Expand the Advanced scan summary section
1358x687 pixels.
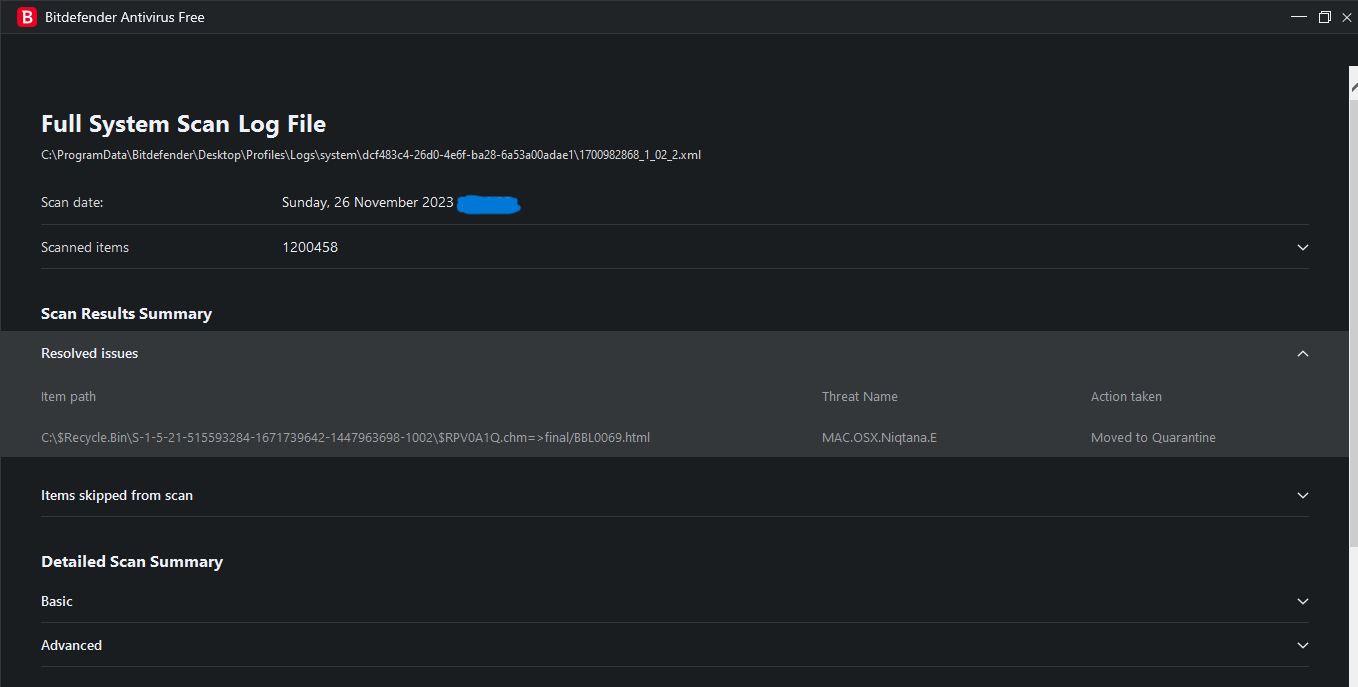[x=1302, y=645]
